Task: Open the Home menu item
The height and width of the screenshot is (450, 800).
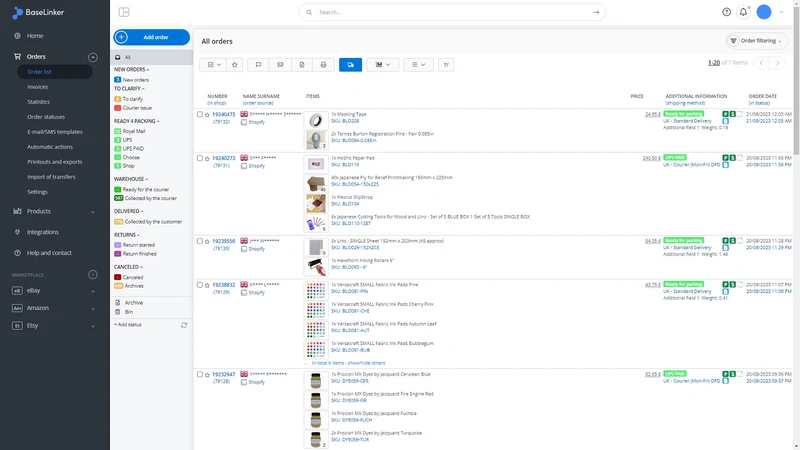Action: click(35, 36)
